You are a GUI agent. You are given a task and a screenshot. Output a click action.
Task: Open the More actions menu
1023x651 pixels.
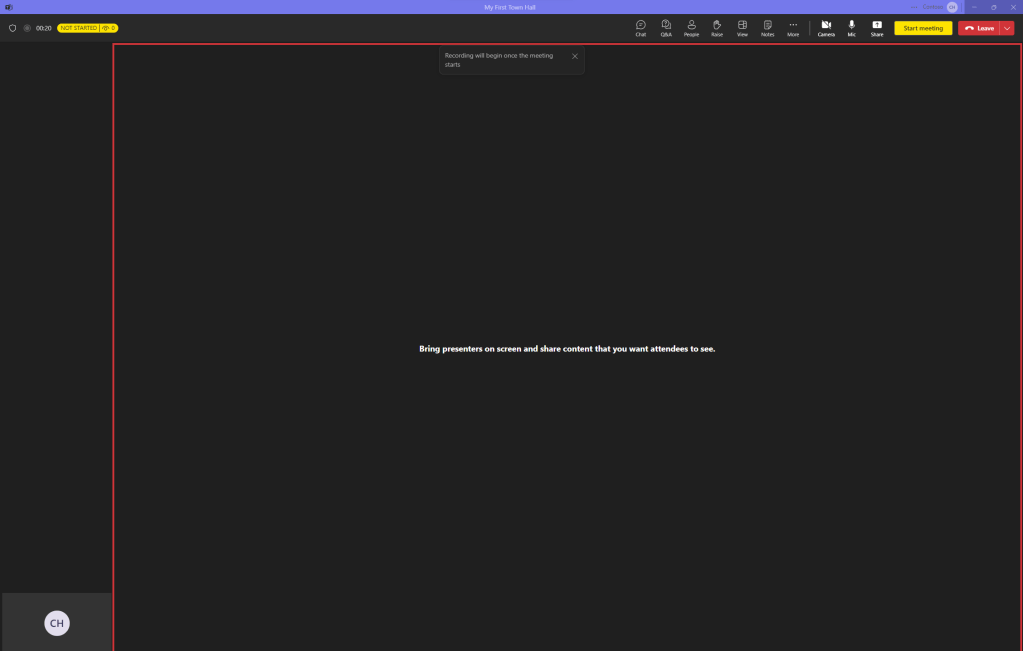793,27
